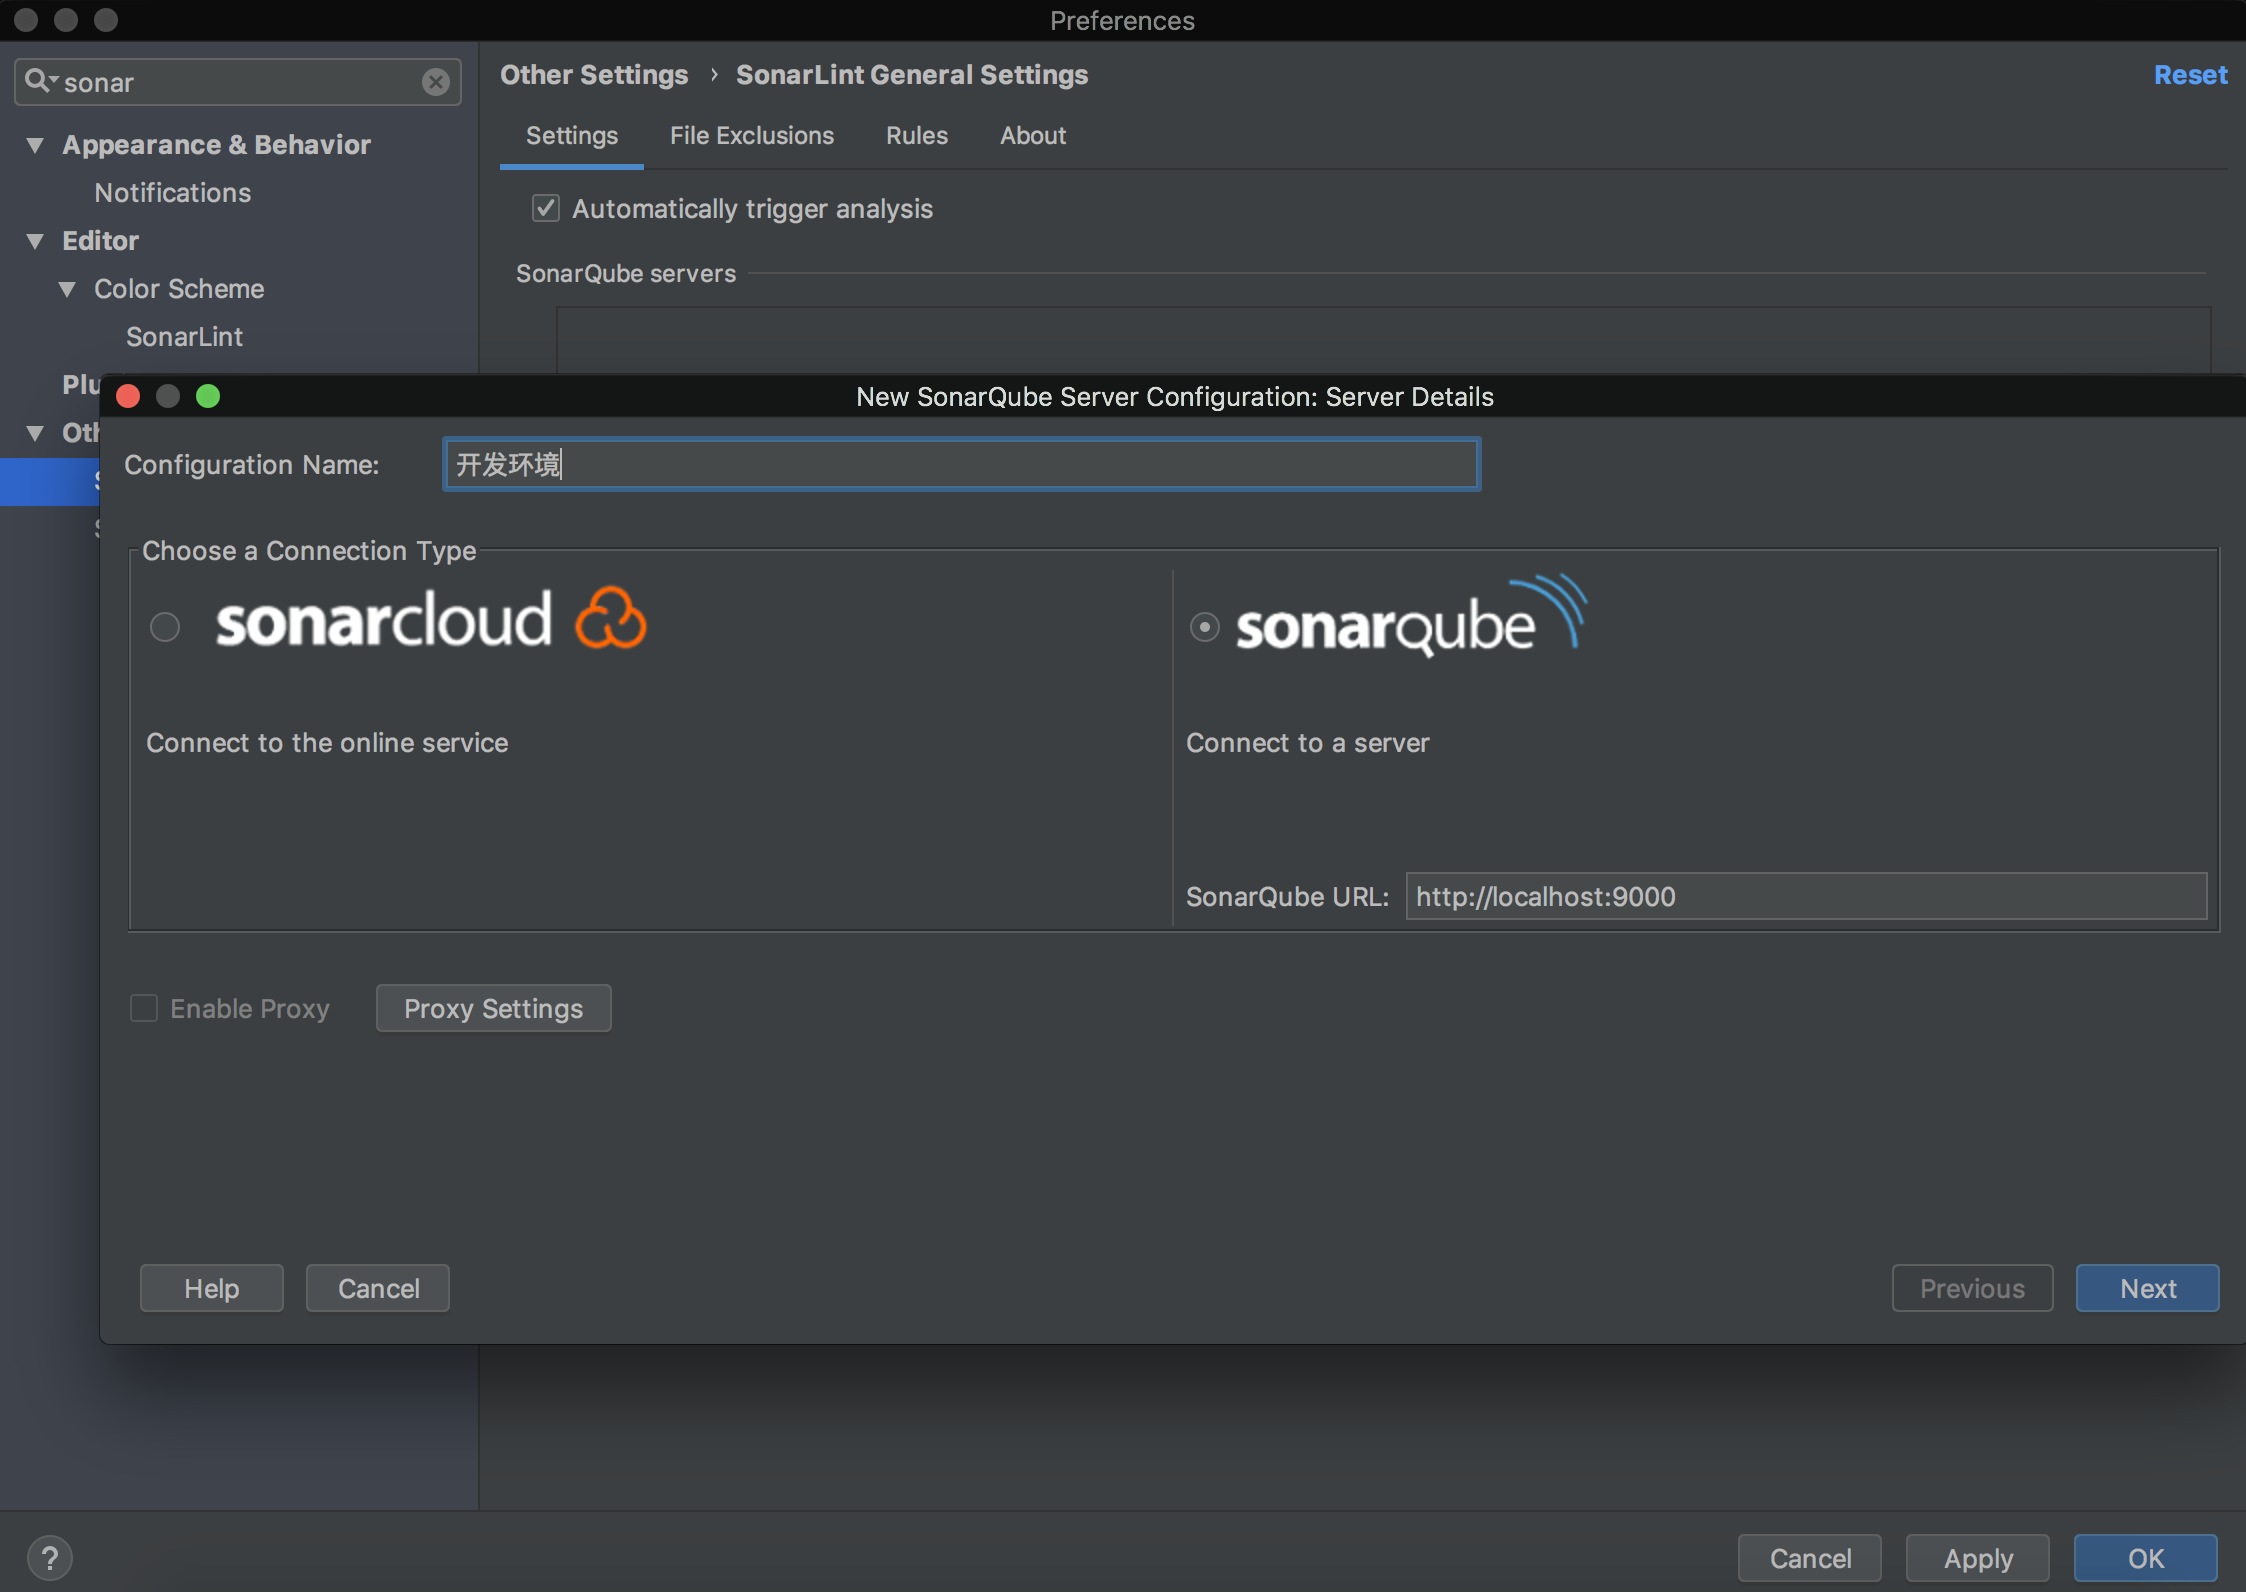Clear the sonar search text
The height and width of the screenshot is (1592, 2246).
point(435,82)
